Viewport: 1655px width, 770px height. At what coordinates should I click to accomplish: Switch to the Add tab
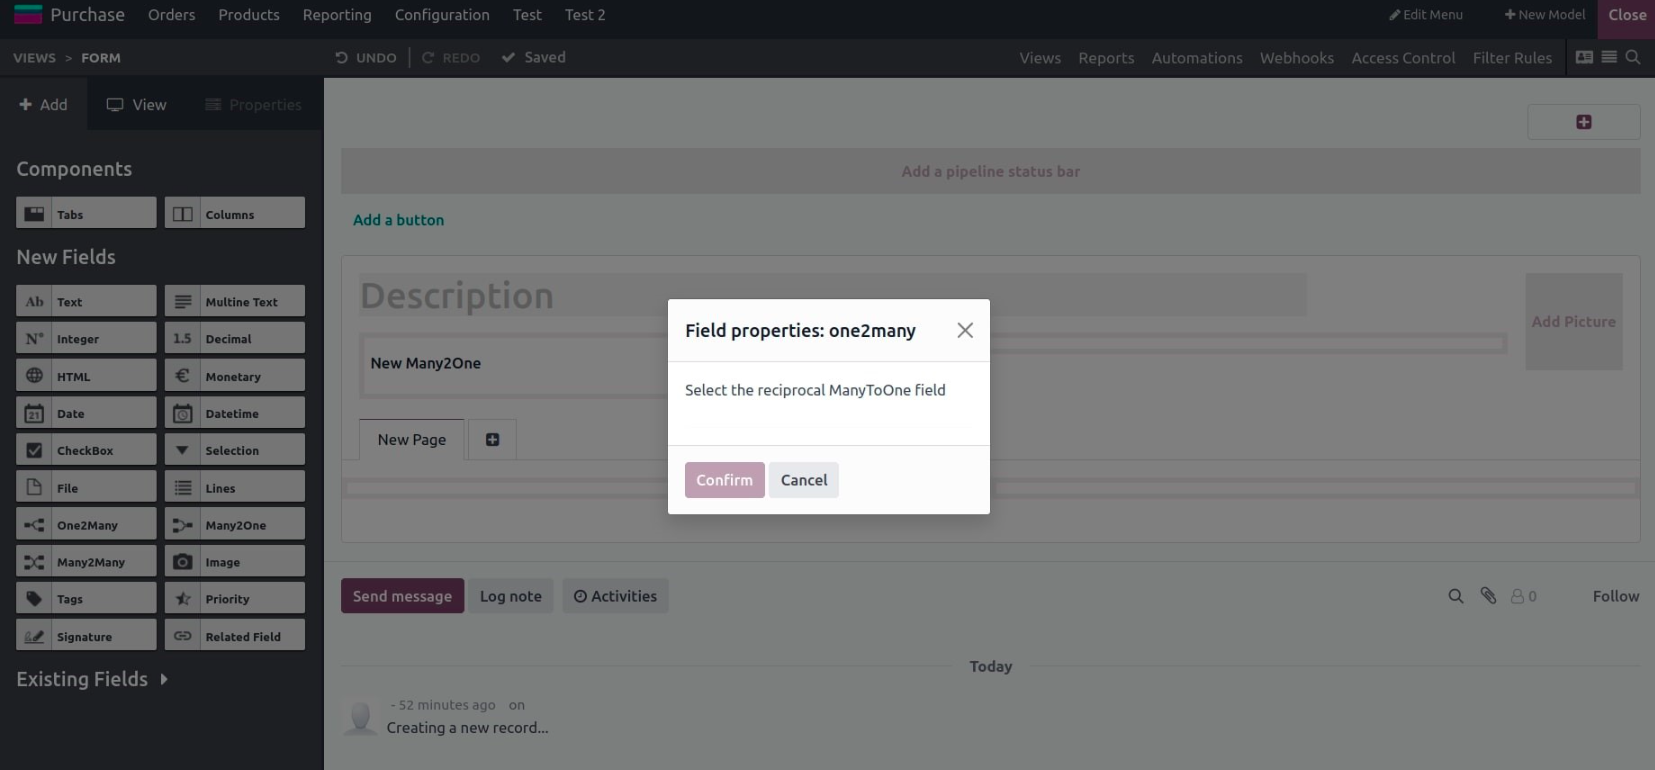43,104
